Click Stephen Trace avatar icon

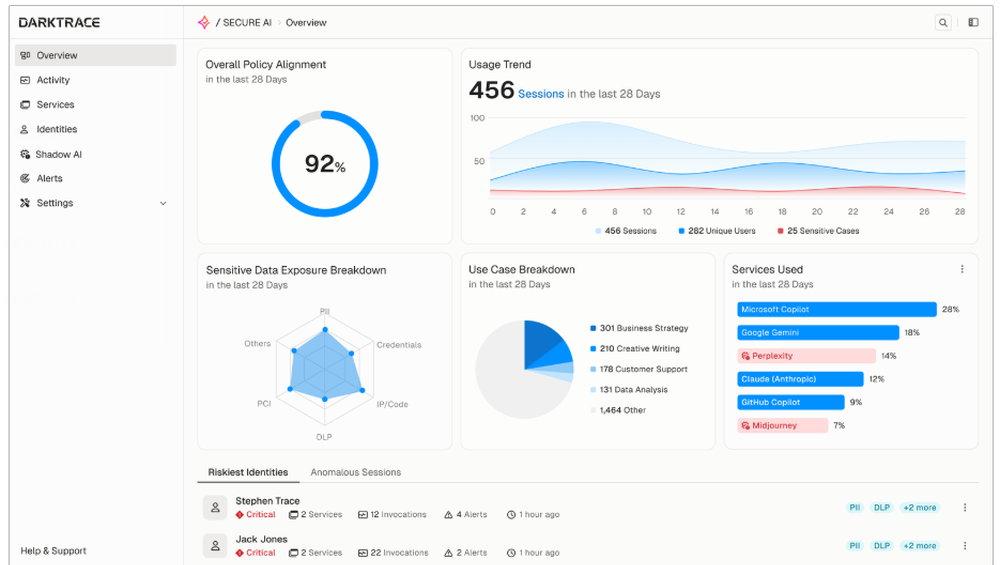[x=215, y=508]
